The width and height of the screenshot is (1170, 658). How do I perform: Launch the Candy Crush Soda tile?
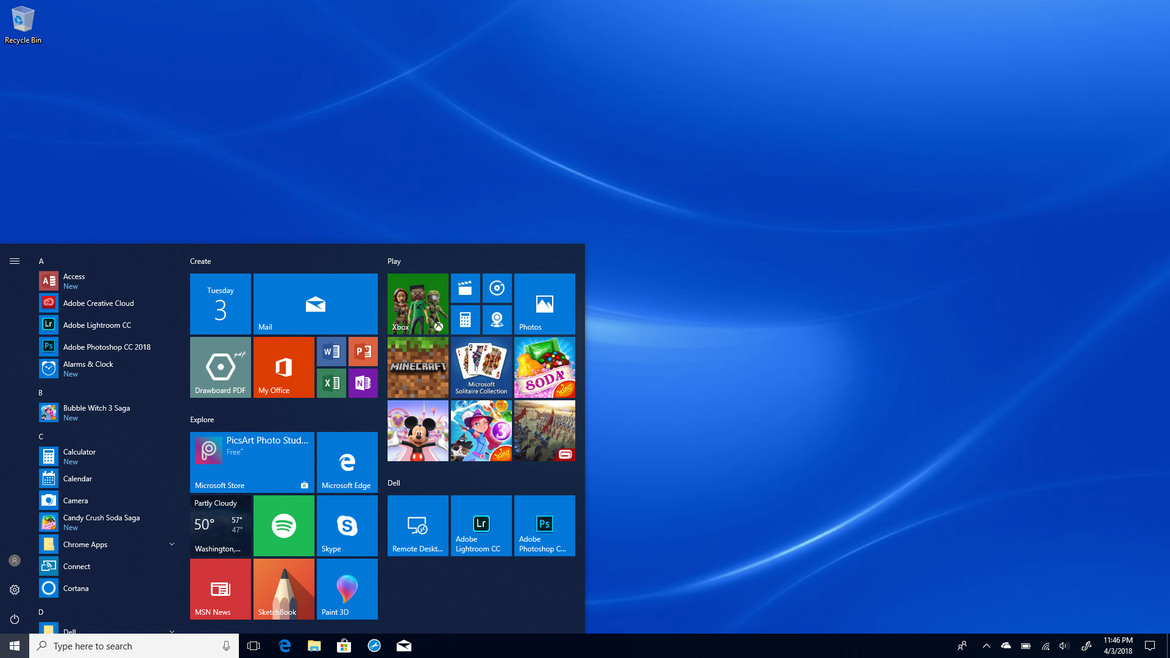pos(545,367)
